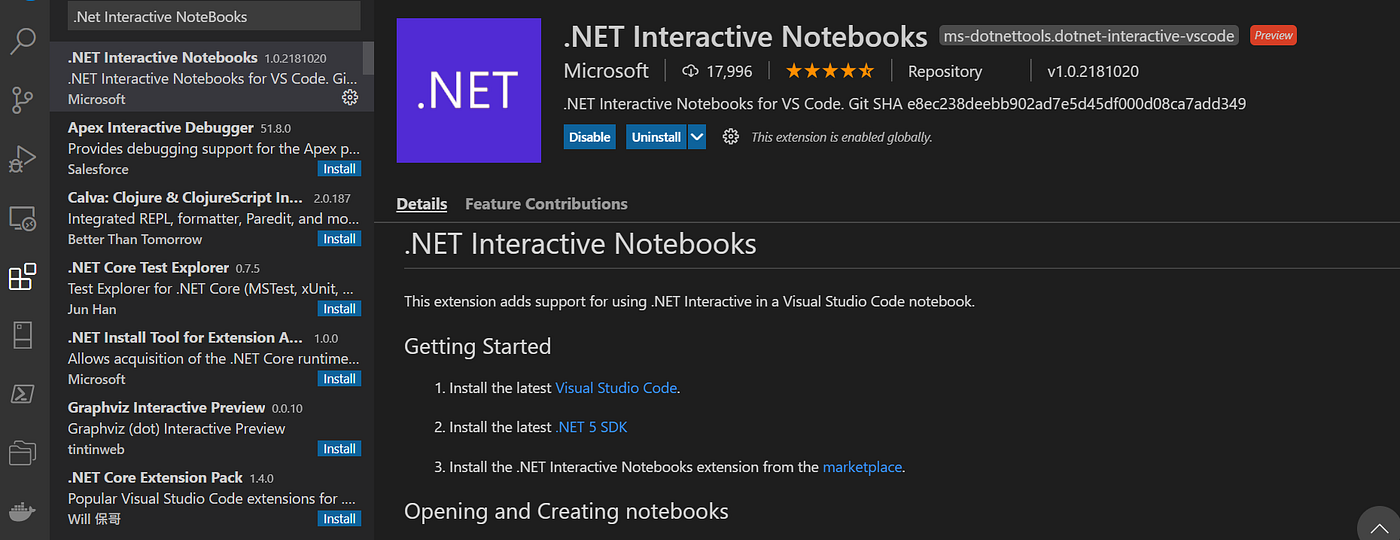Install .NET Install Tool for Extension Authors

[x=340, y=379]
